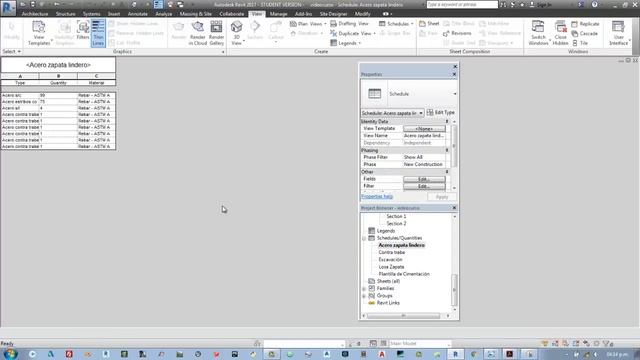The image size is (640, 360).
Task: Select Acero zapata lindero schedule in browser
Action: [401, 245]
